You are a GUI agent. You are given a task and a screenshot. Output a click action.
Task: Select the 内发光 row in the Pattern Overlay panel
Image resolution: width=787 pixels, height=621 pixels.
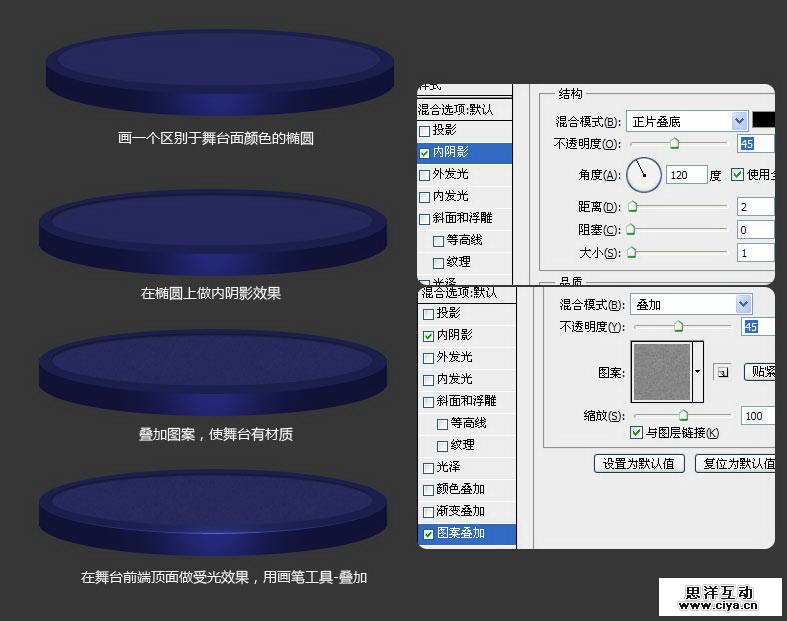[467, 380]
